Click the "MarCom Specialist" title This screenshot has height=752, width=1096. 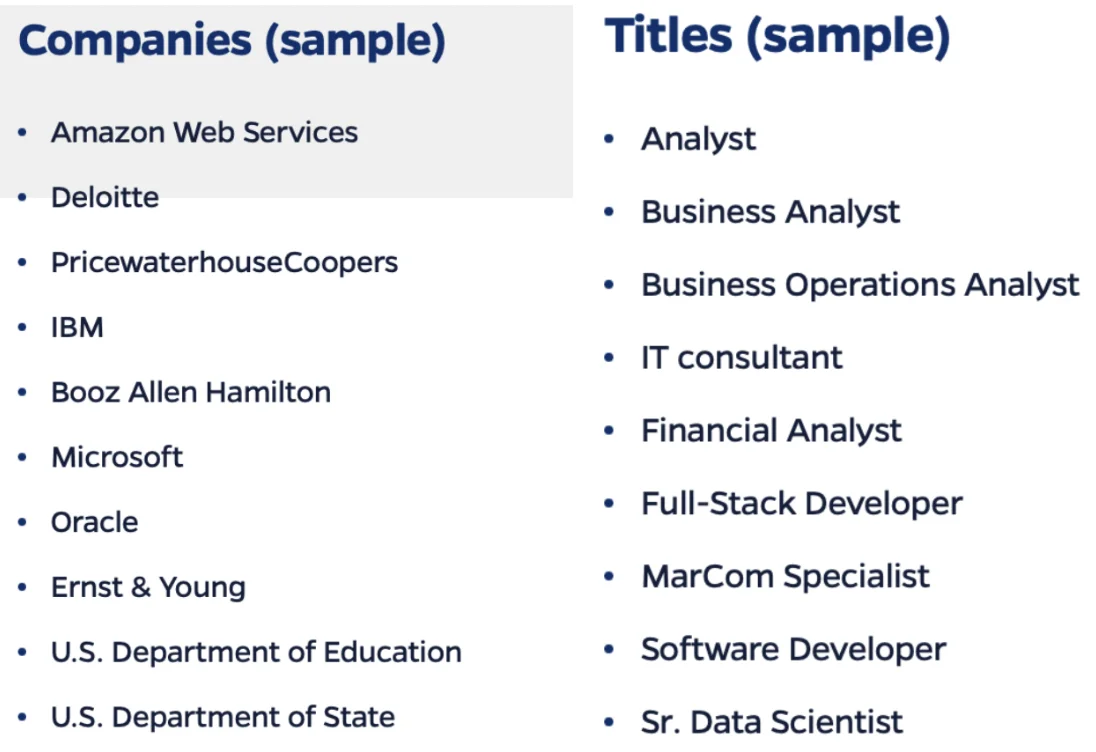pyautogui.click(x=785, y=577)
